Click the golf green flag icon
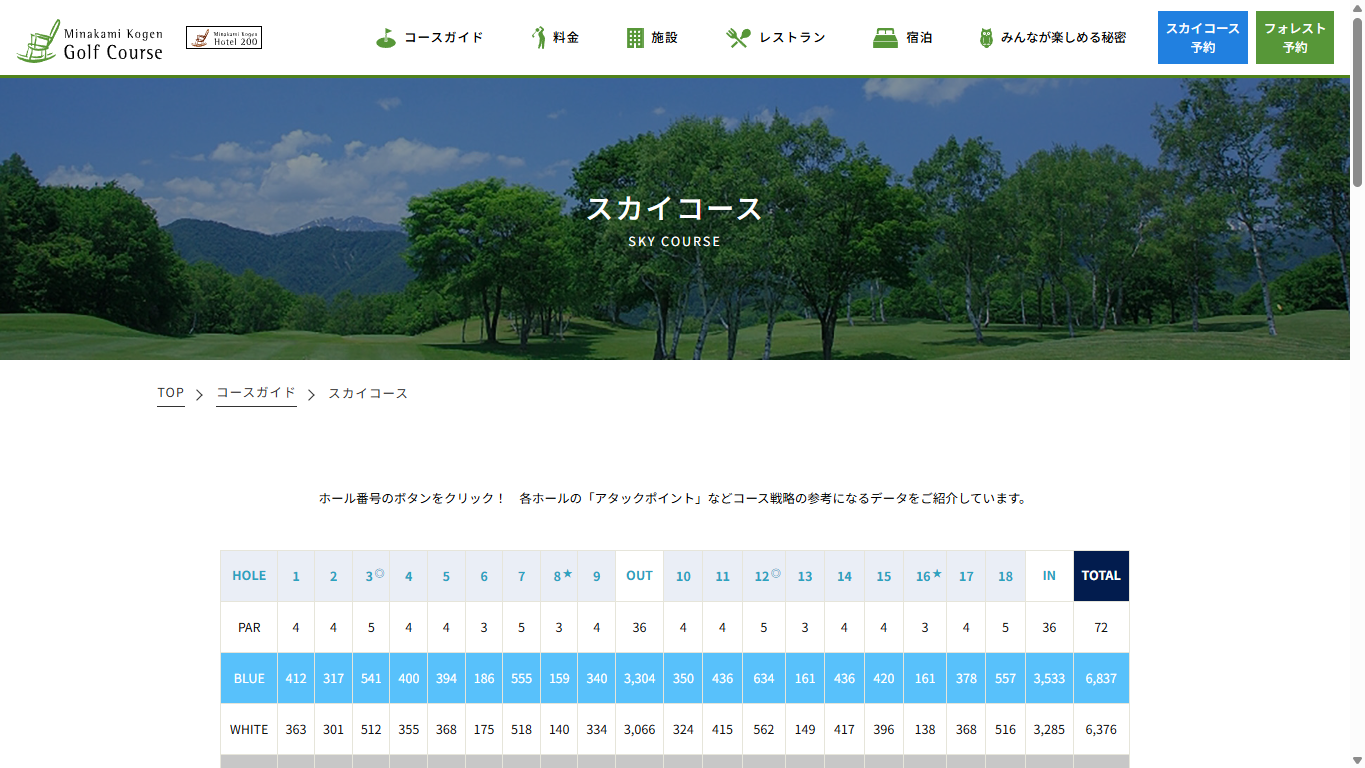This screenshot has height=768, width=1365. click(x=386, y=38)
